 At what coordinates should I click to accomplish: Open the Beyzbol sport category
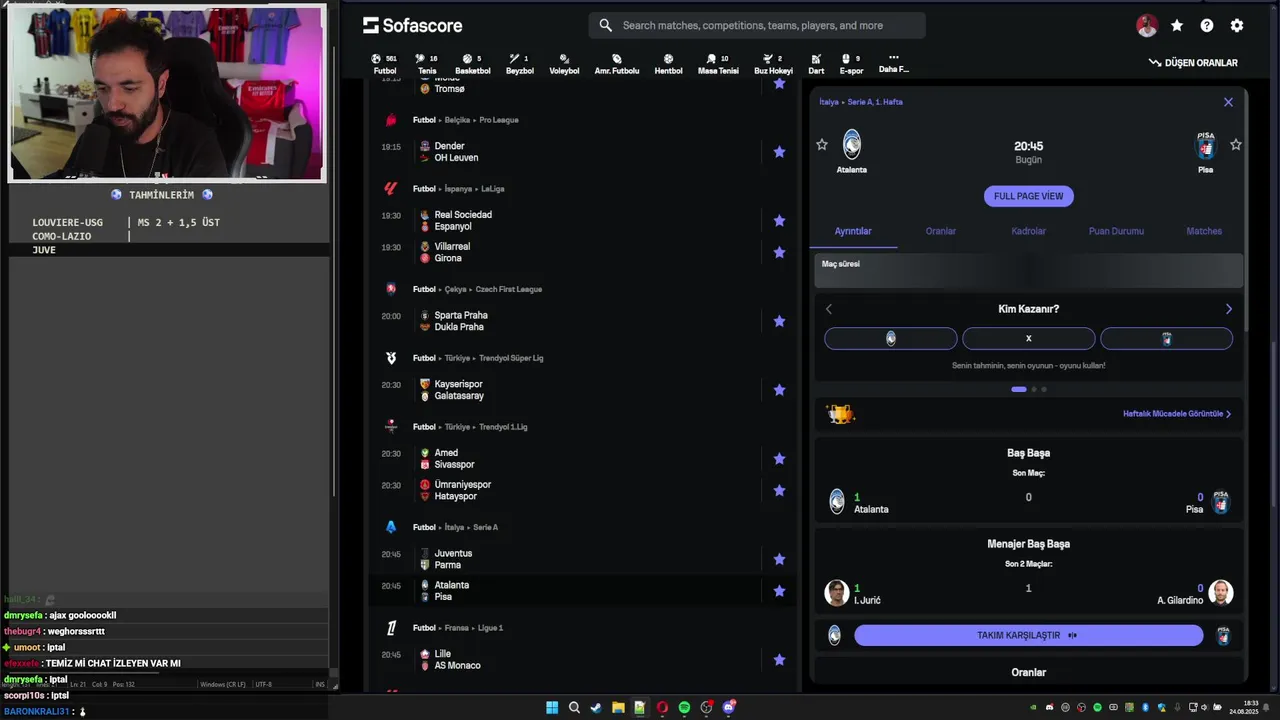point(520,64)
